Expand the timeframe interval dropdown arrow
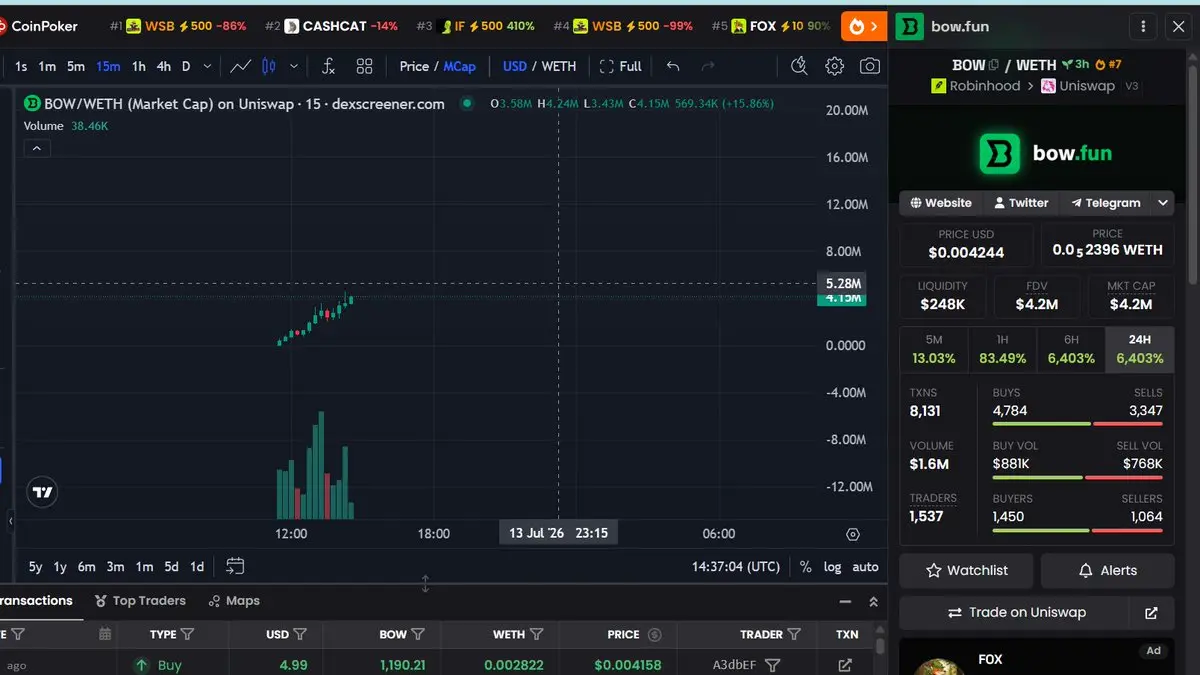 207,66
